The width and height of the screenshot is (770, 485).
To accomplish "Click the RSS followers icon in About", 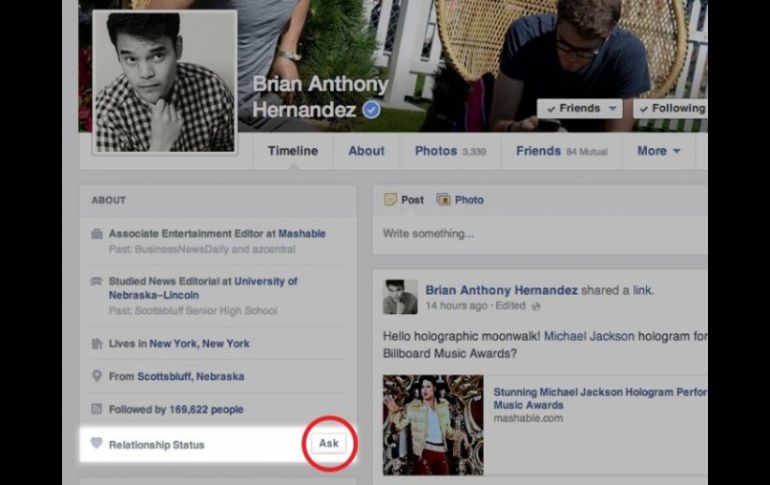I will [97, 409].
